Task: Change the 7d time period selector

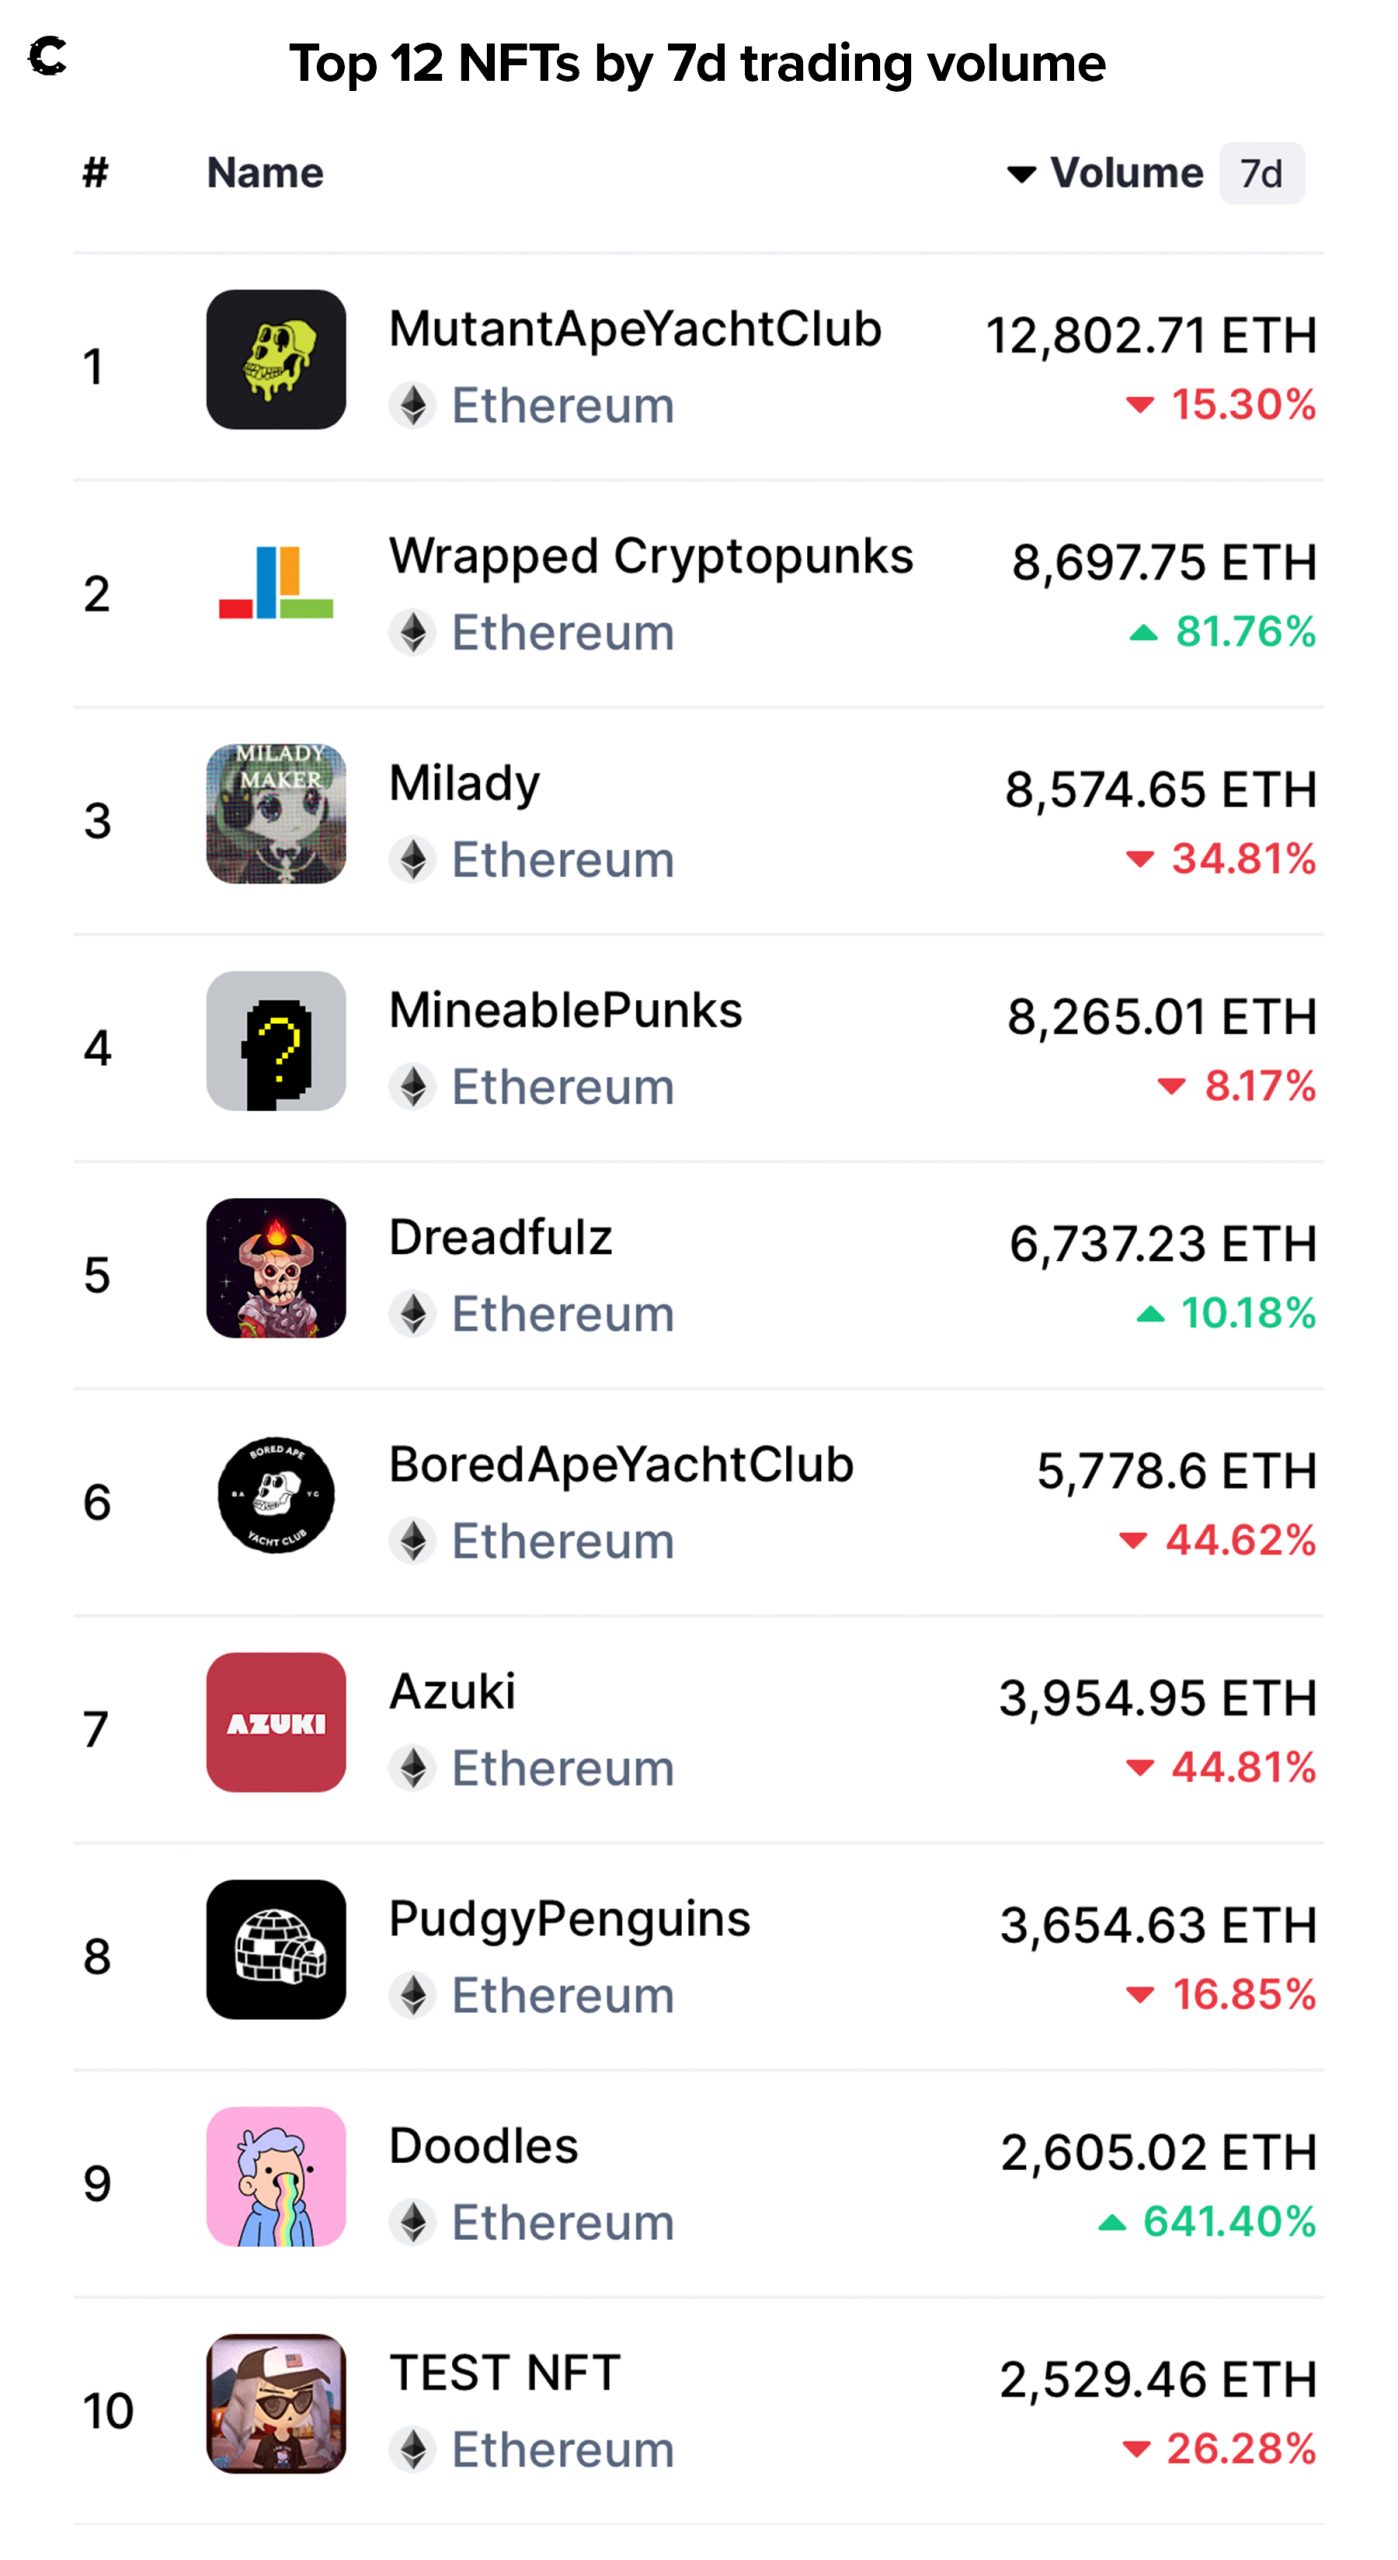Action: tap(1261, 174)
